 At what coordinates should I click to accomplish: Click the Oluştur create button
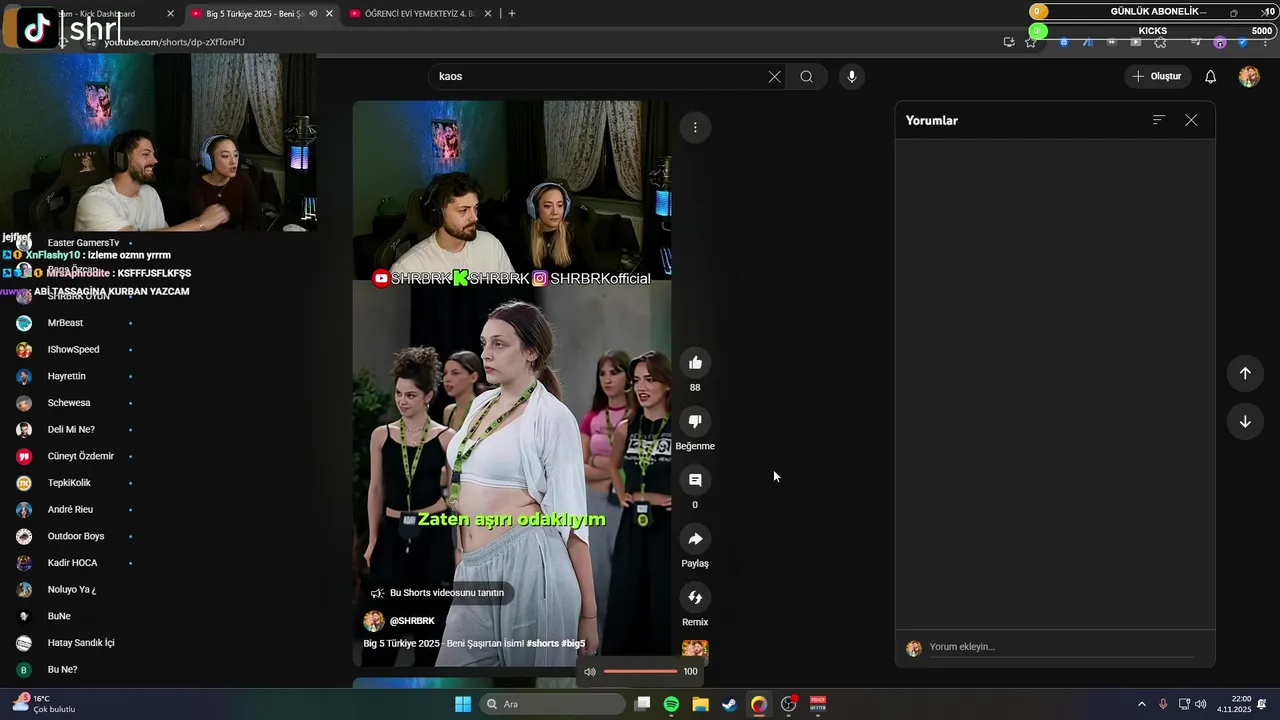click(x=1157, y=77)
